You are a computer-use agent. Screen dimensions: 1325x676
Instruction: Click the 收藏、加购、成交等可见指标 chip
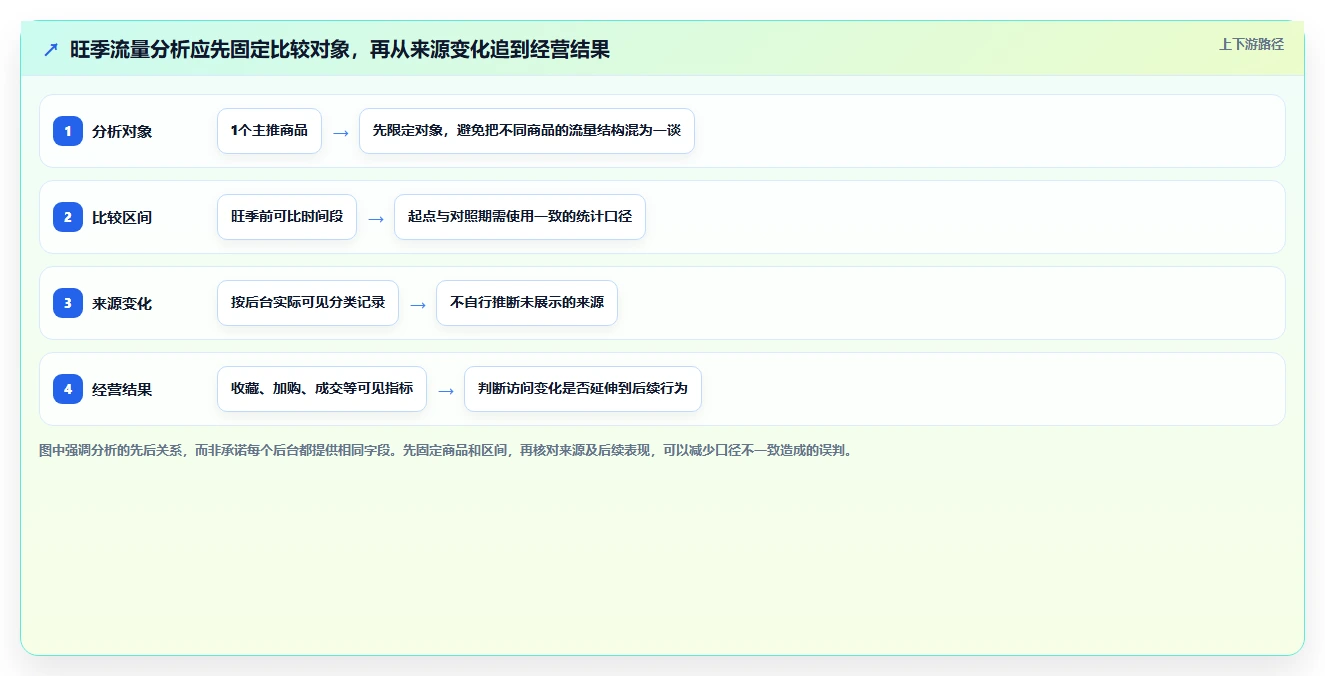322,389
